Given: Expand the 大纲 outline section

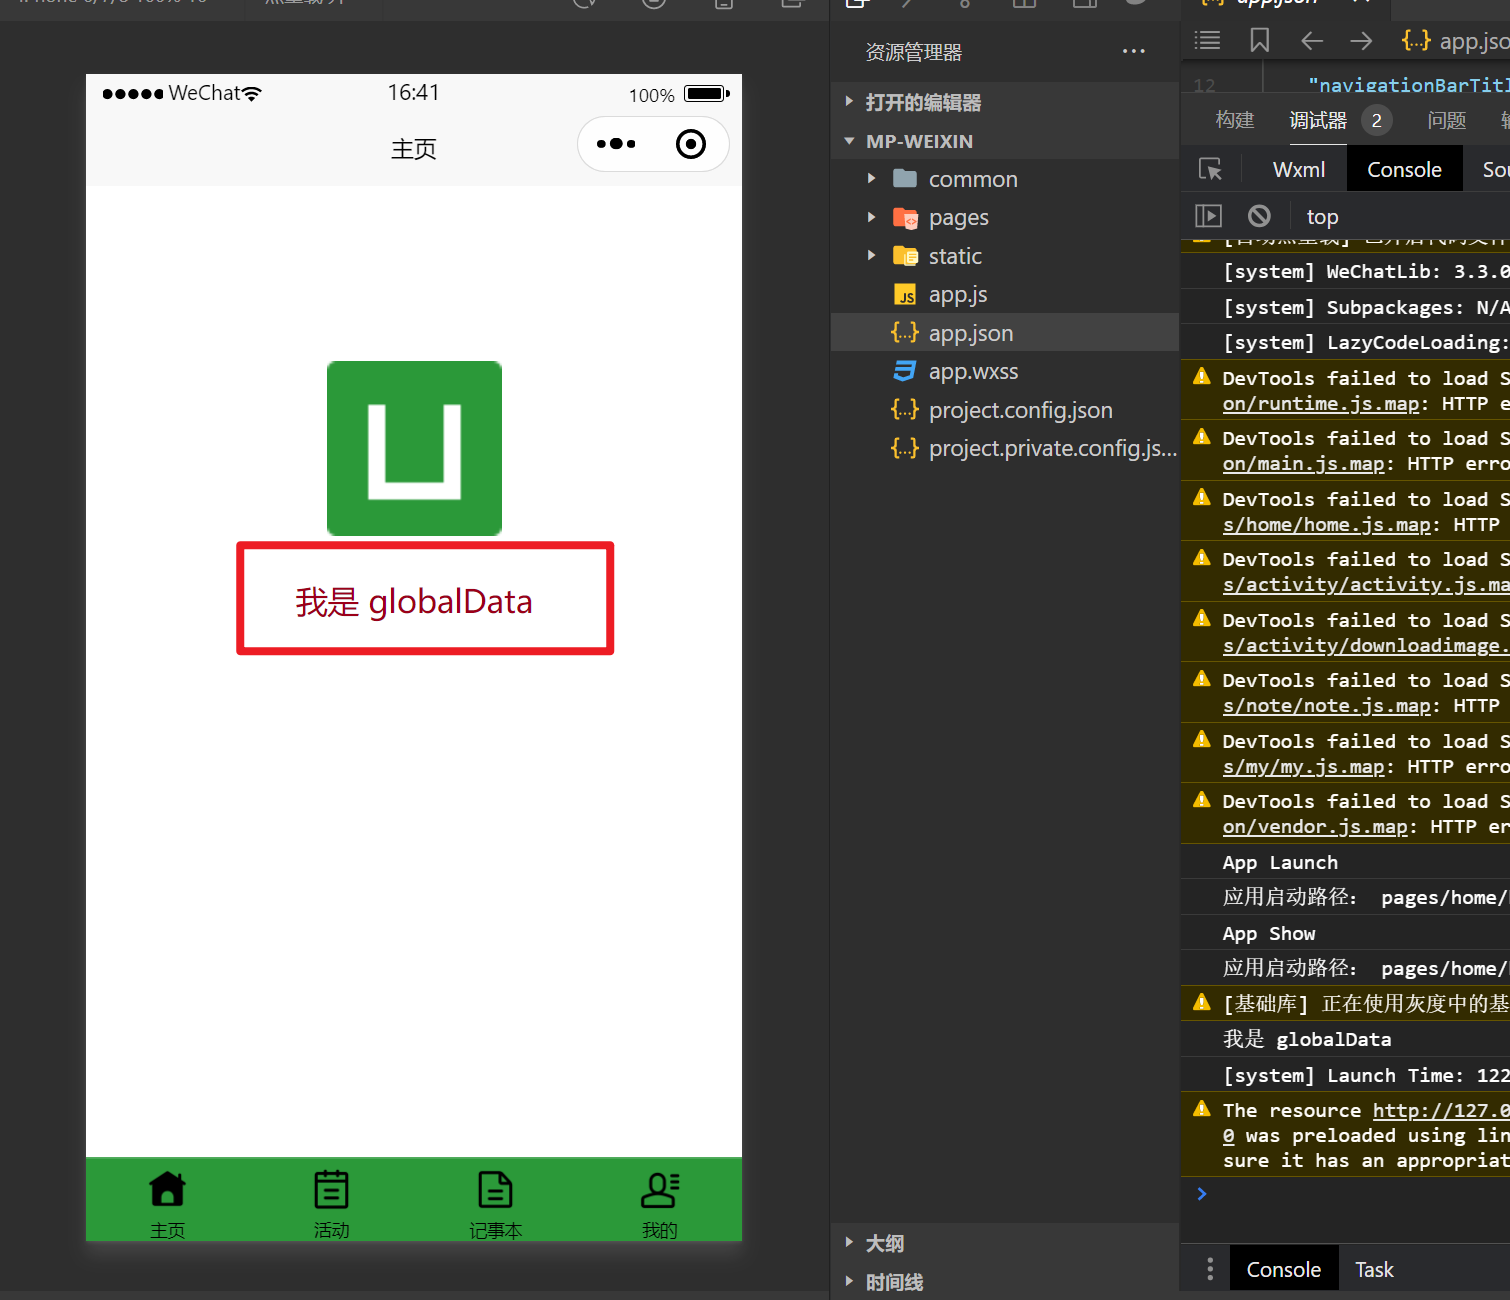Looking at the screenshot, I should (849, 1243).
